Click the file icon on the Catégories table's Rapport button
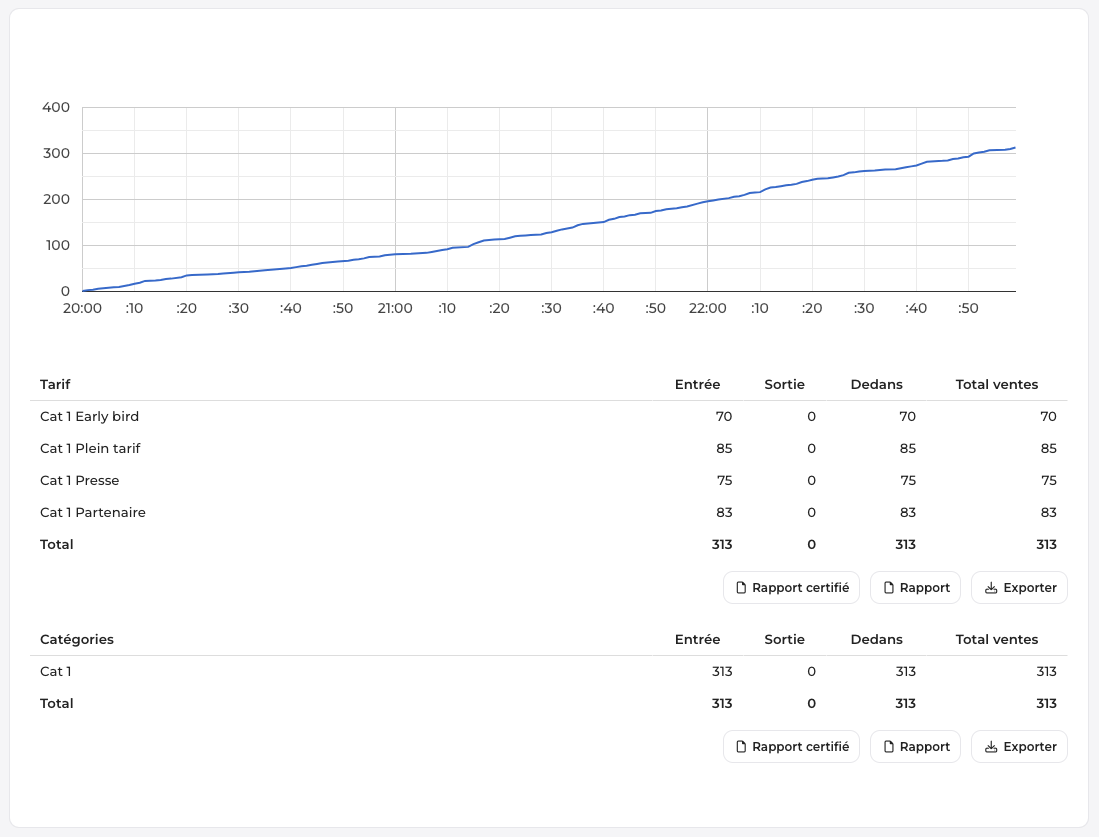1099x837 pixels. coord(888,747)
